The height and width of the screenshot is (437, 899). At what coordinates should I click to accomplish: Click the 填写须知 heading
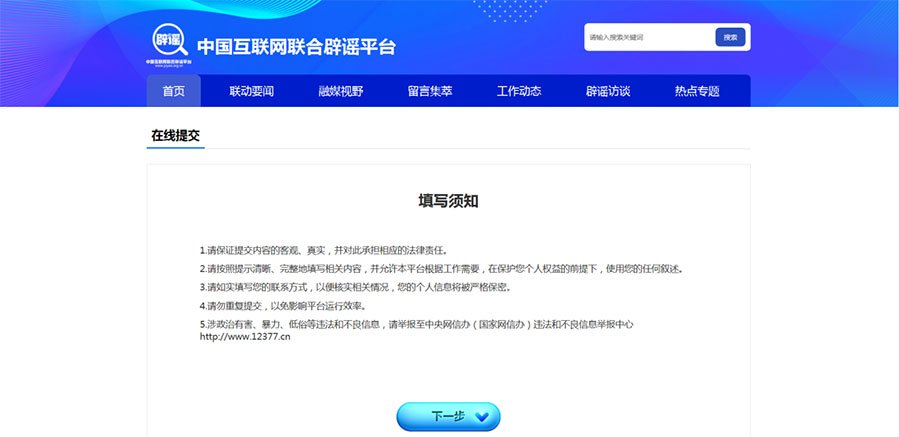448,201
